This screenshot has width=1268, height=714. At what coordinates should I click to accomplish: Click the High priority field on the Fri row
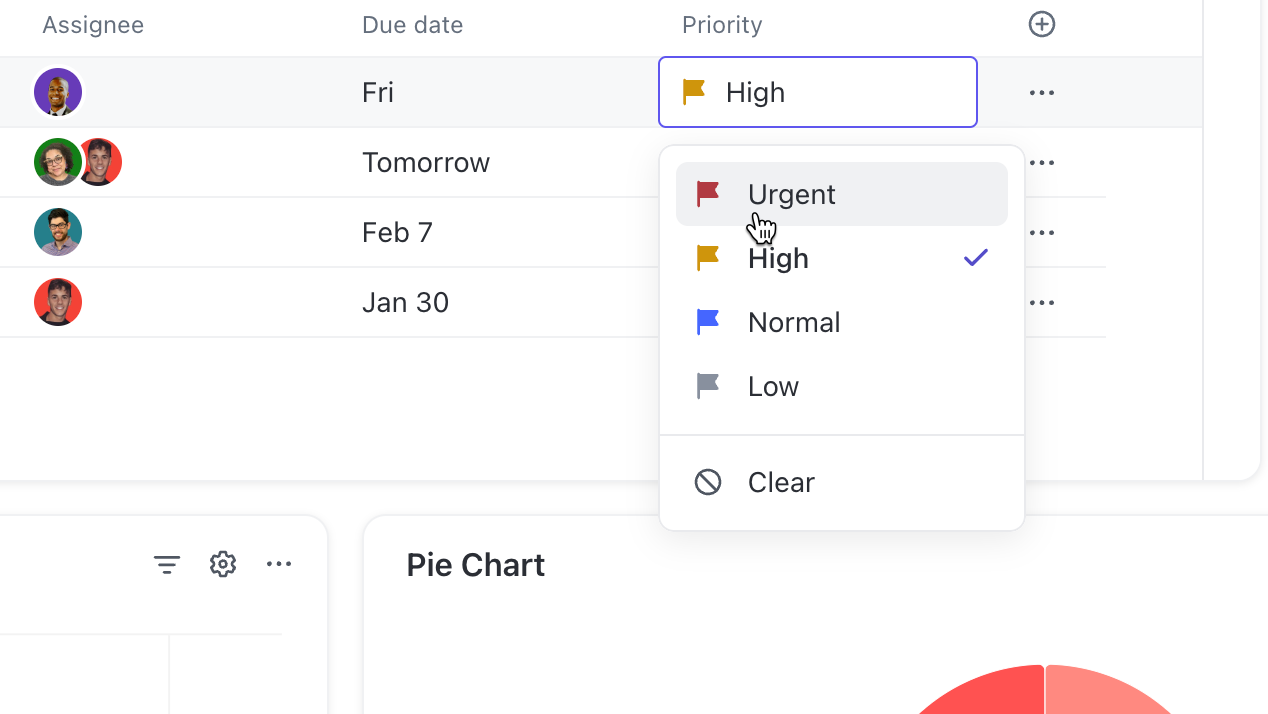point(817,92)
